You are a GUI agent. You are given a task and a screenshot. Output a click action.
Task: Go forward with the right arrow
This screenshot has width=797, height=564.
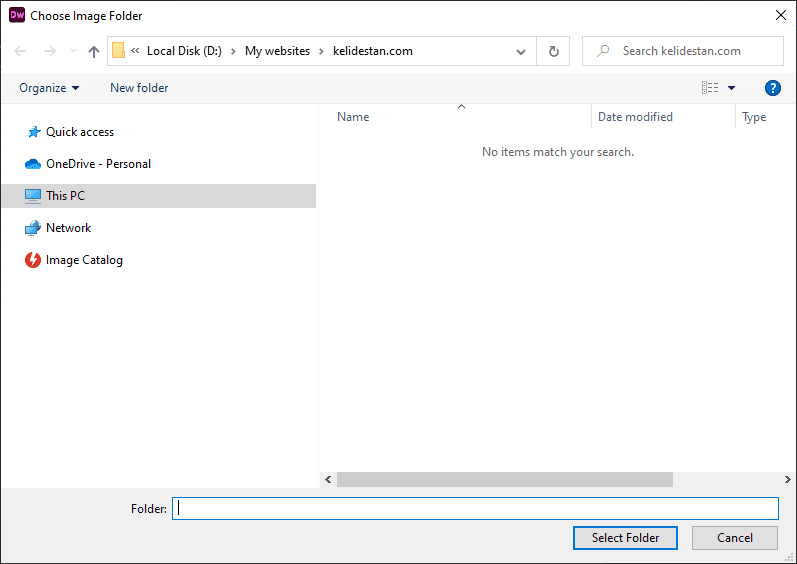click(50, 51)
